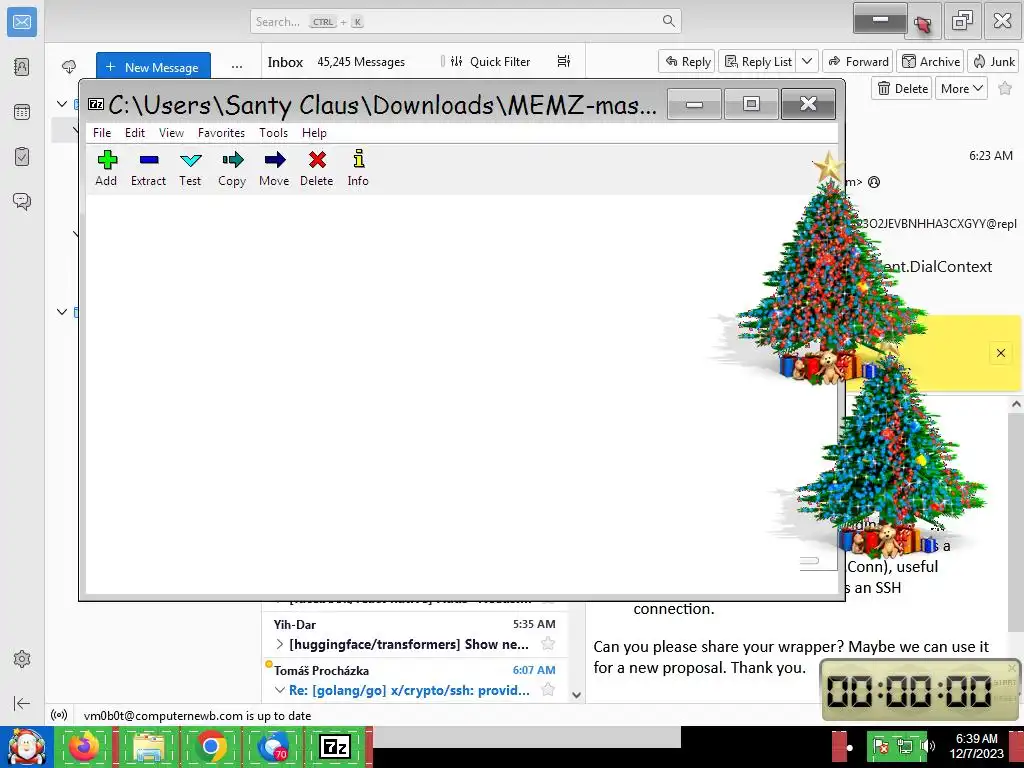Click the Santa Start button
Screen dimensions: 1024x768
26,747
